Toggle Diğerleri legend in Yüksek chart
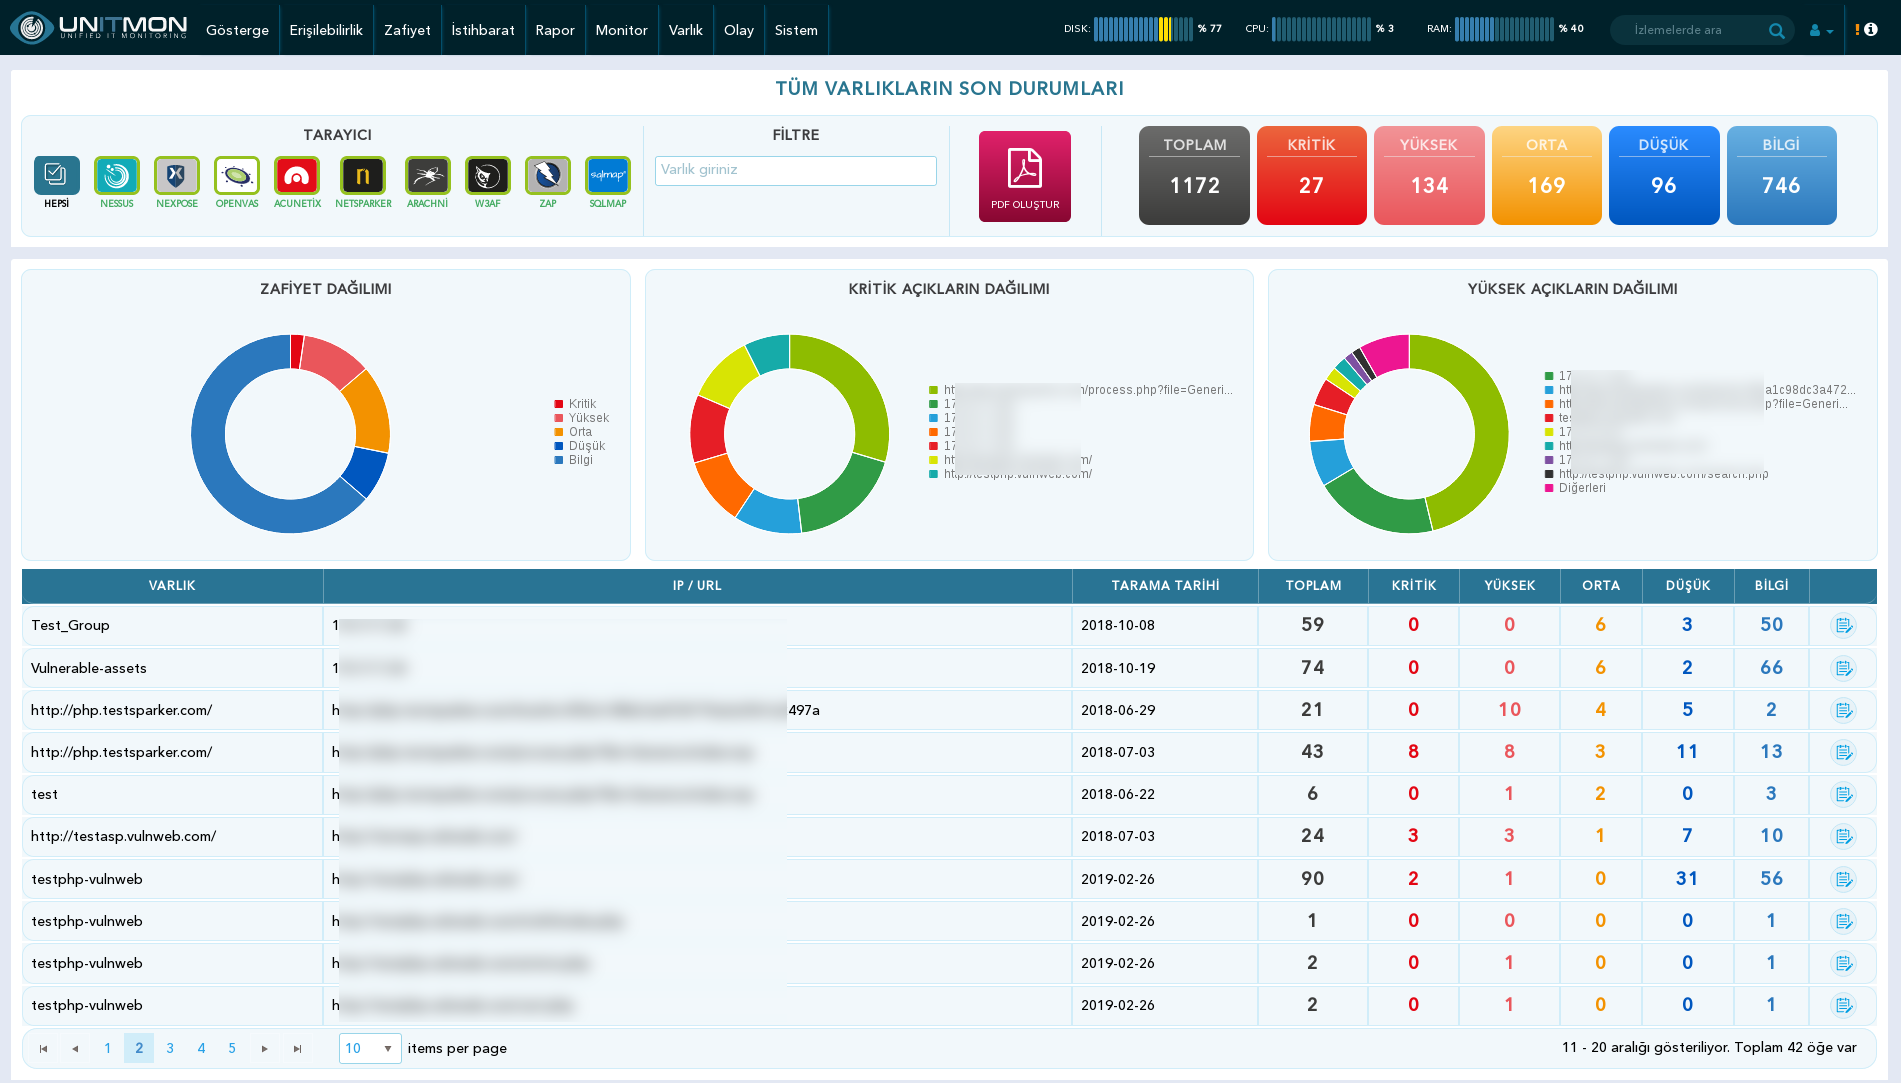This screenshot has width=1901, height=1083. click(1575, 488)
